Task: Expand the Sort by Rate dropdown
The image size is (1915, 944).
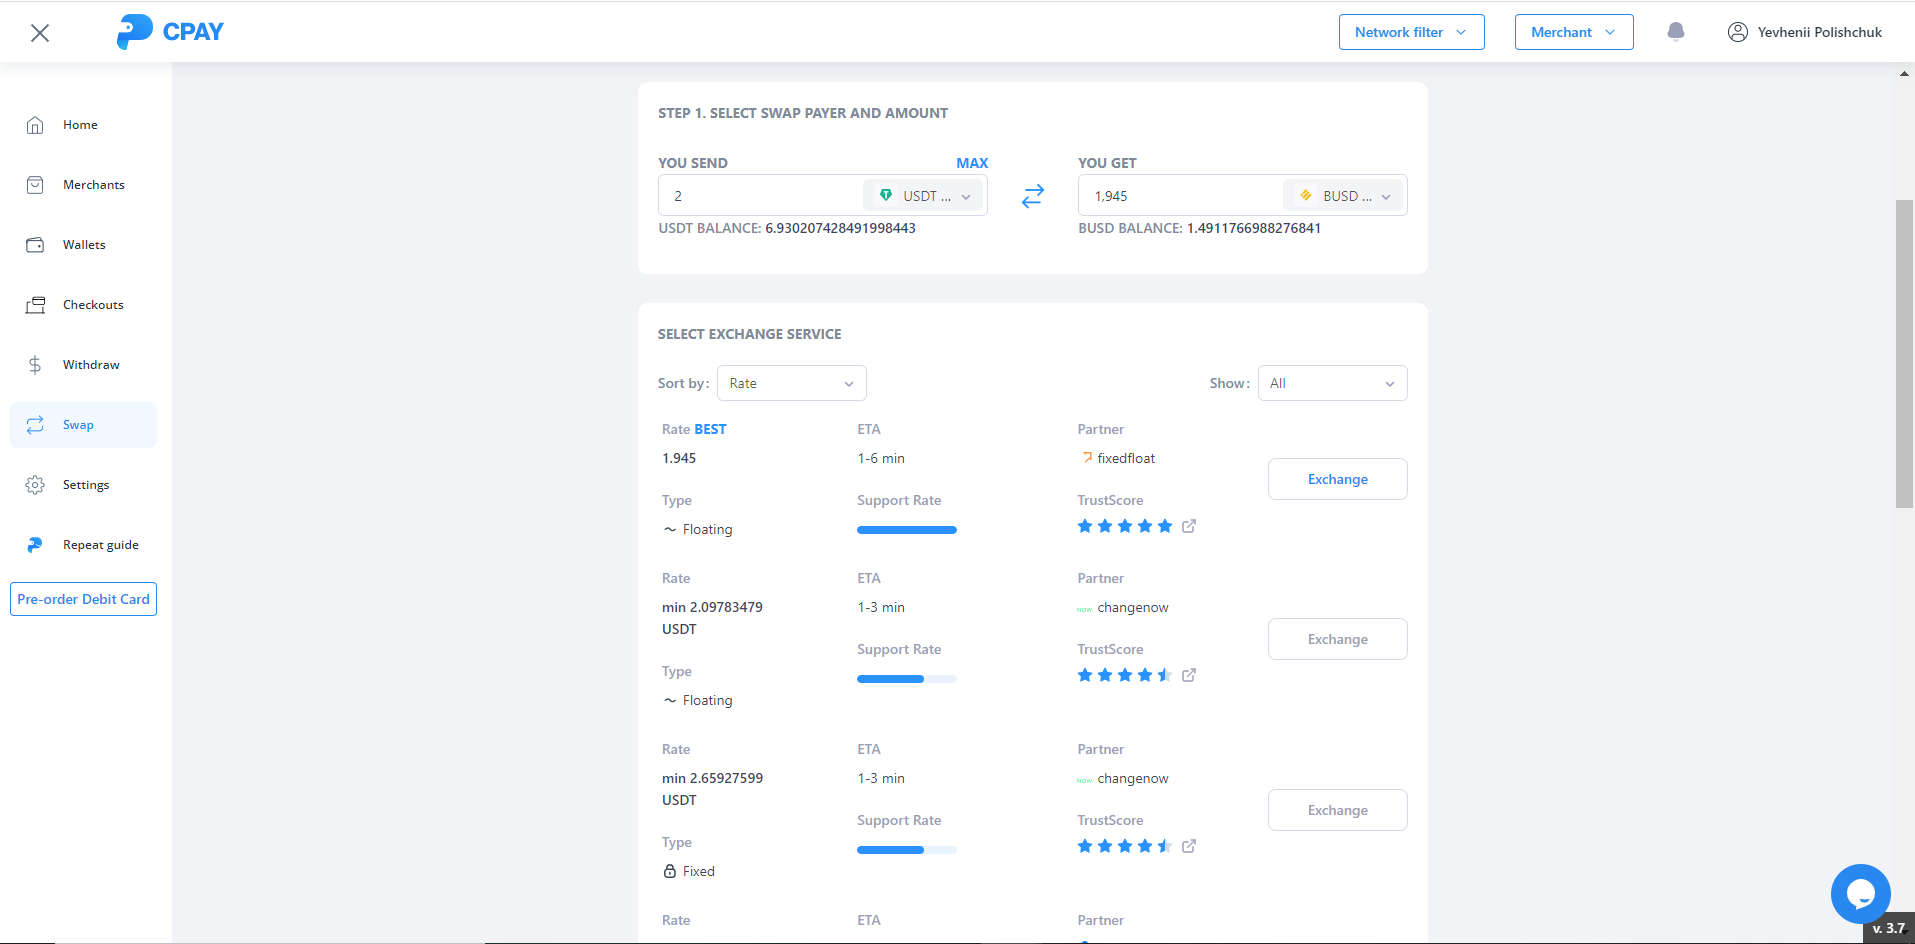Action: [791, 384]
